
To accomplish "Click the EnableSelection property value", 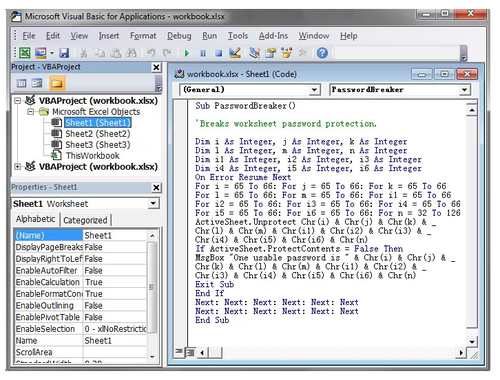I will 115,329.
